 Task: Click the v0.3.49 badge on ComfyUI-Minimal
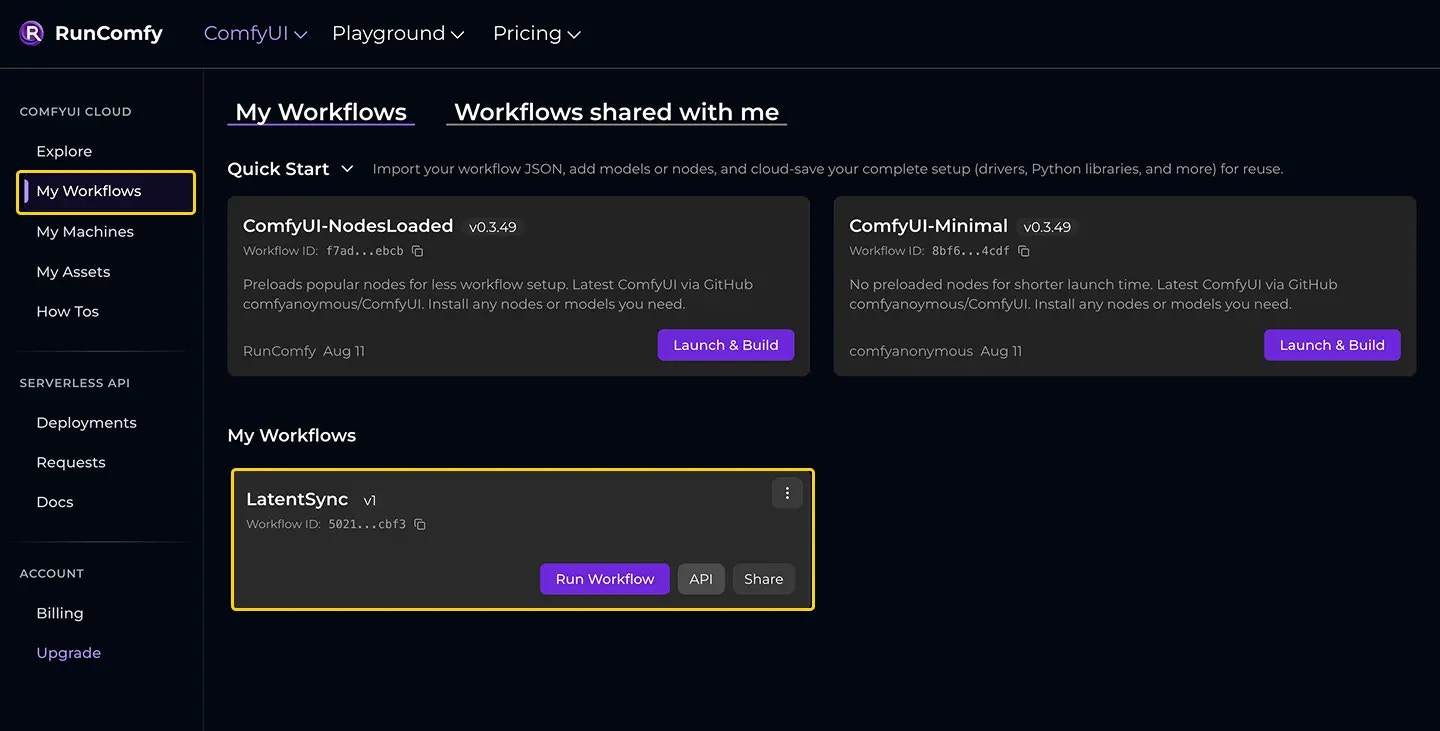tap(1047, 227)
